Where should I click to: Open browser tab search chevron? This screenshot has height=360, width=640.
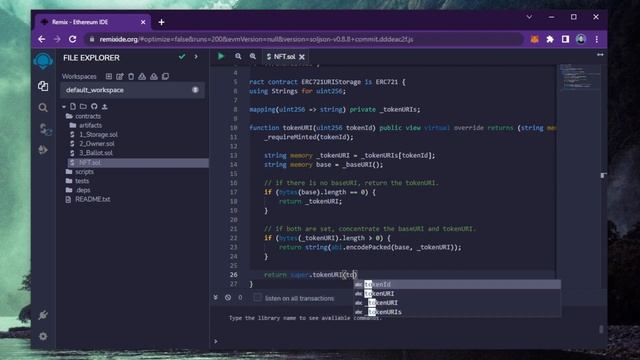(x=529, y=17)
